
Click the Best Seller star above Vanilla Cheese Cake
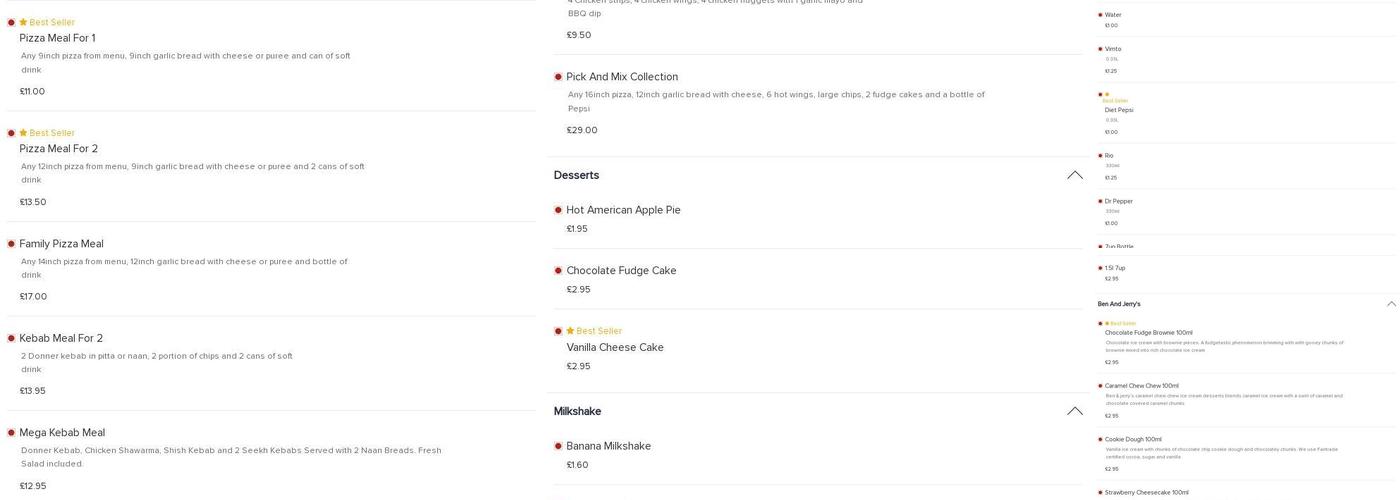click(570, 331)
